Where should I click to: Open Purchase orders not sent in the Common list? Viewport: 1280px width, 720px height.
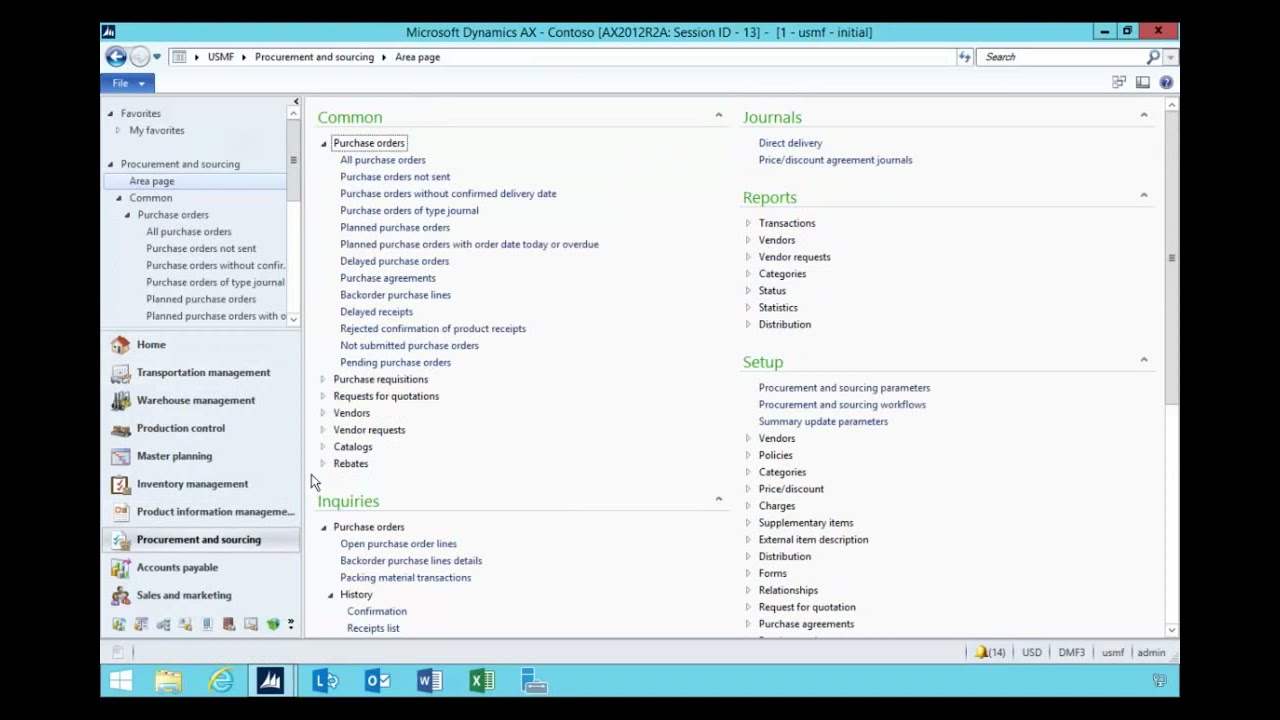tap(395, 177)
